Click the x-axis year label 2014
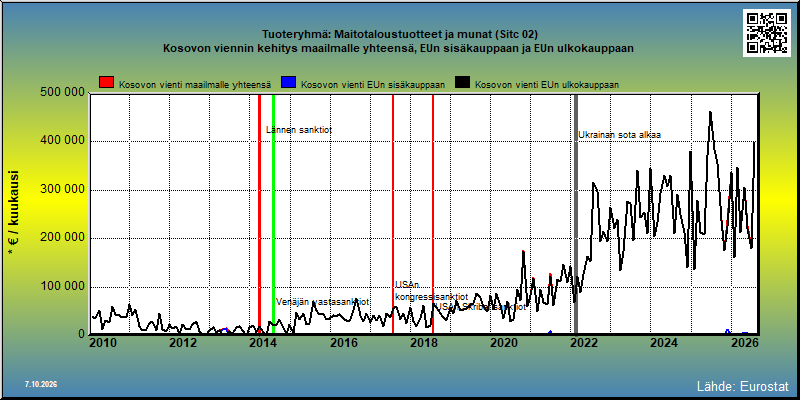 263,342
